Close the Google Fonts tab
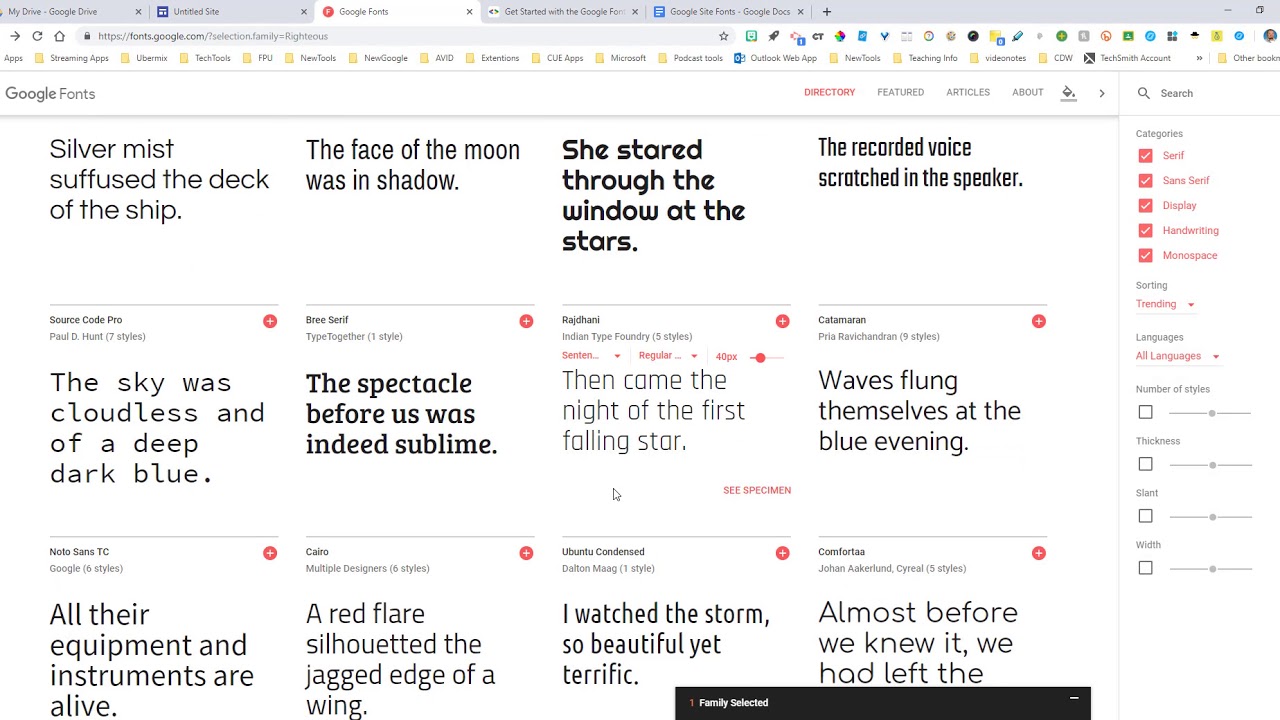The height and width of the screenshot is (720, 1280). pos(469,12)
